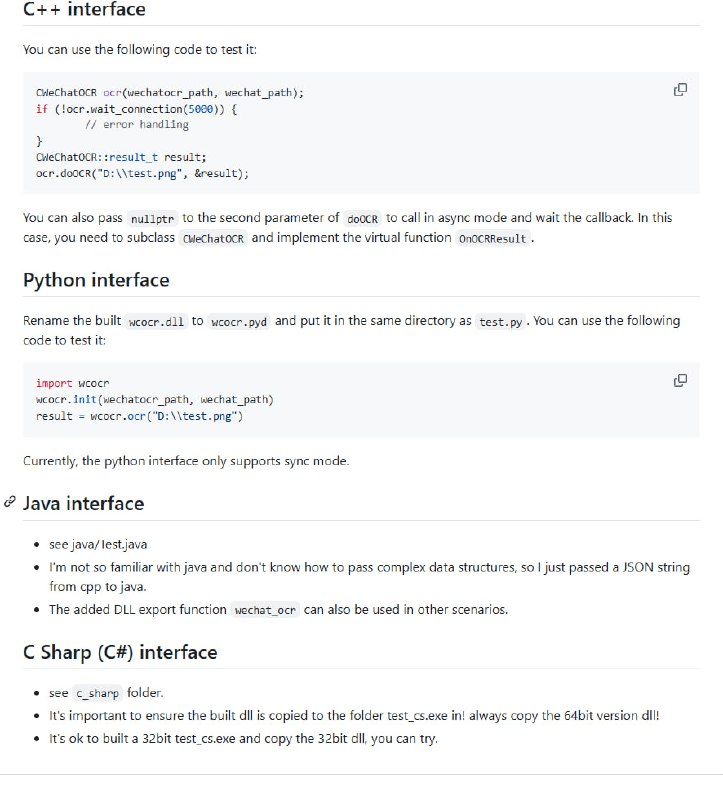
Task: Click the anchor link icon beside Java interface
Action: [9, 502]
